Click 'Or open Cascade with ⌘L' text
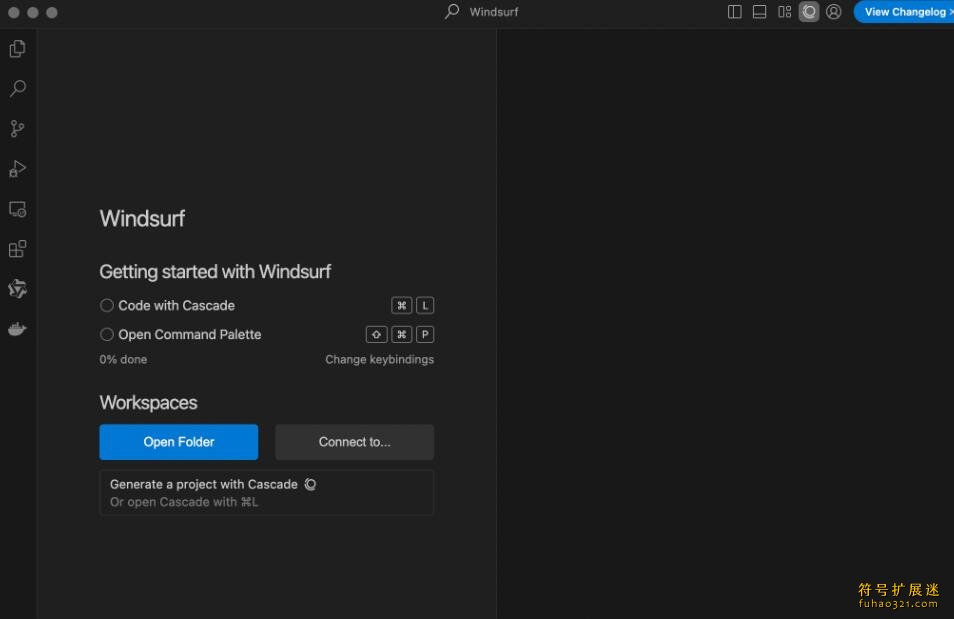 [x=184, y=502]
